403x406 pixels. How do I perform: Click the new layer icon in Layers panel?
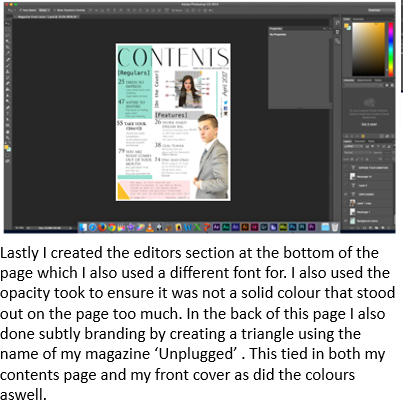383,228
